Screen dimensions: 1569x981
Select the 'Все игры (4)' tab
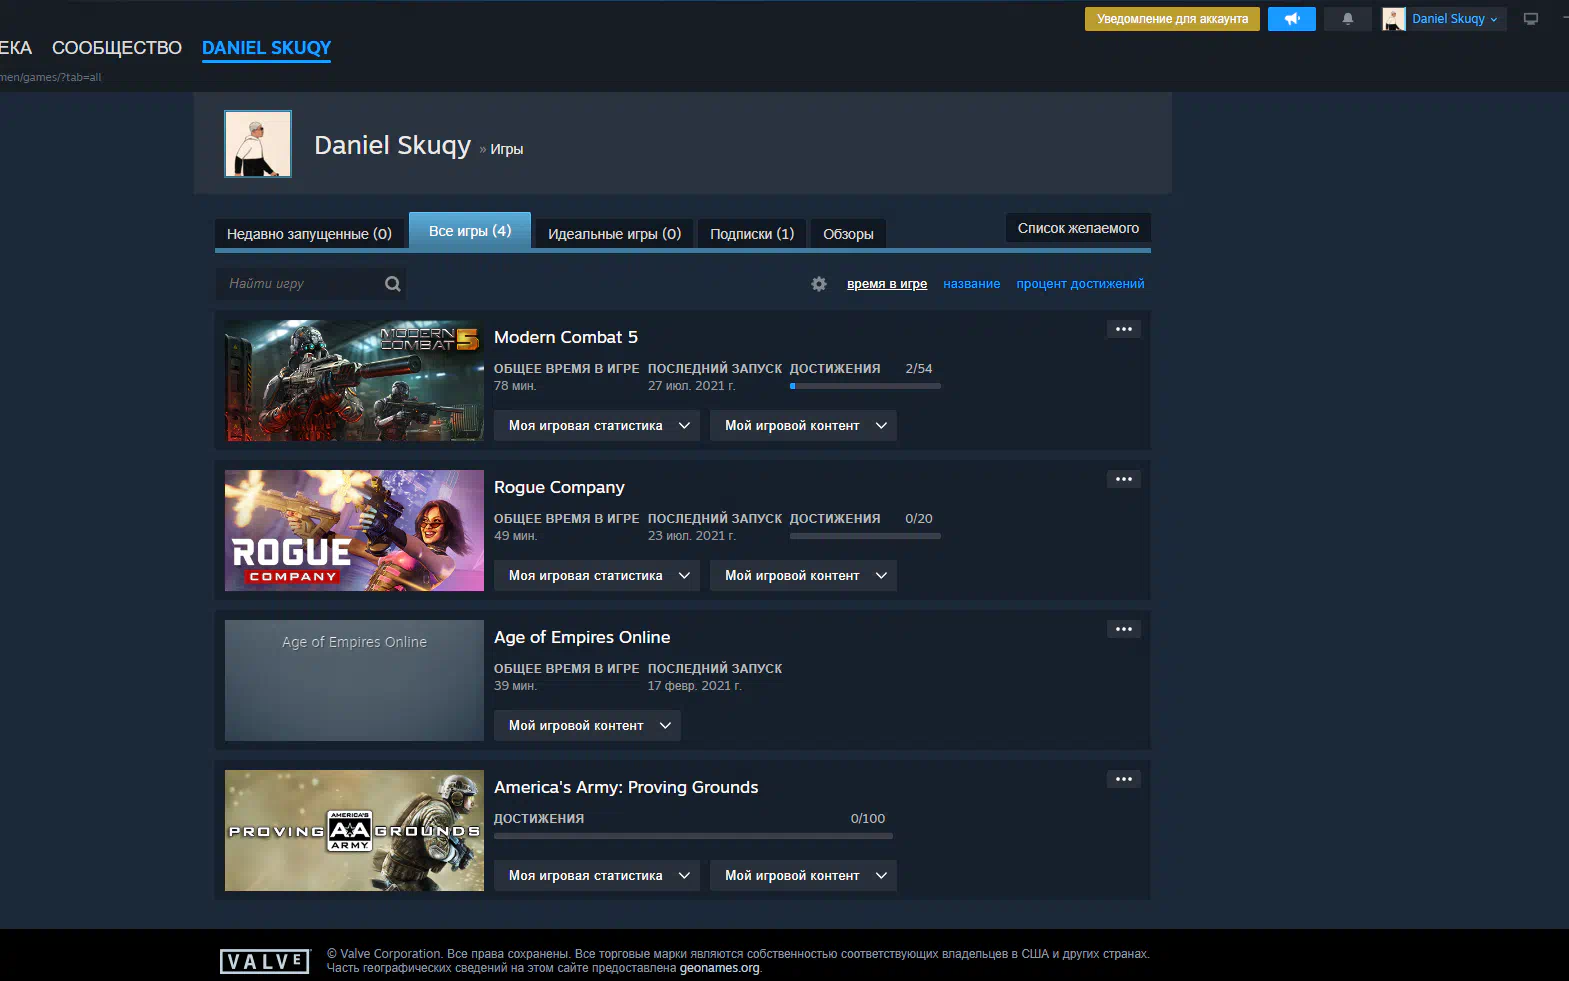tap(470, 231)
